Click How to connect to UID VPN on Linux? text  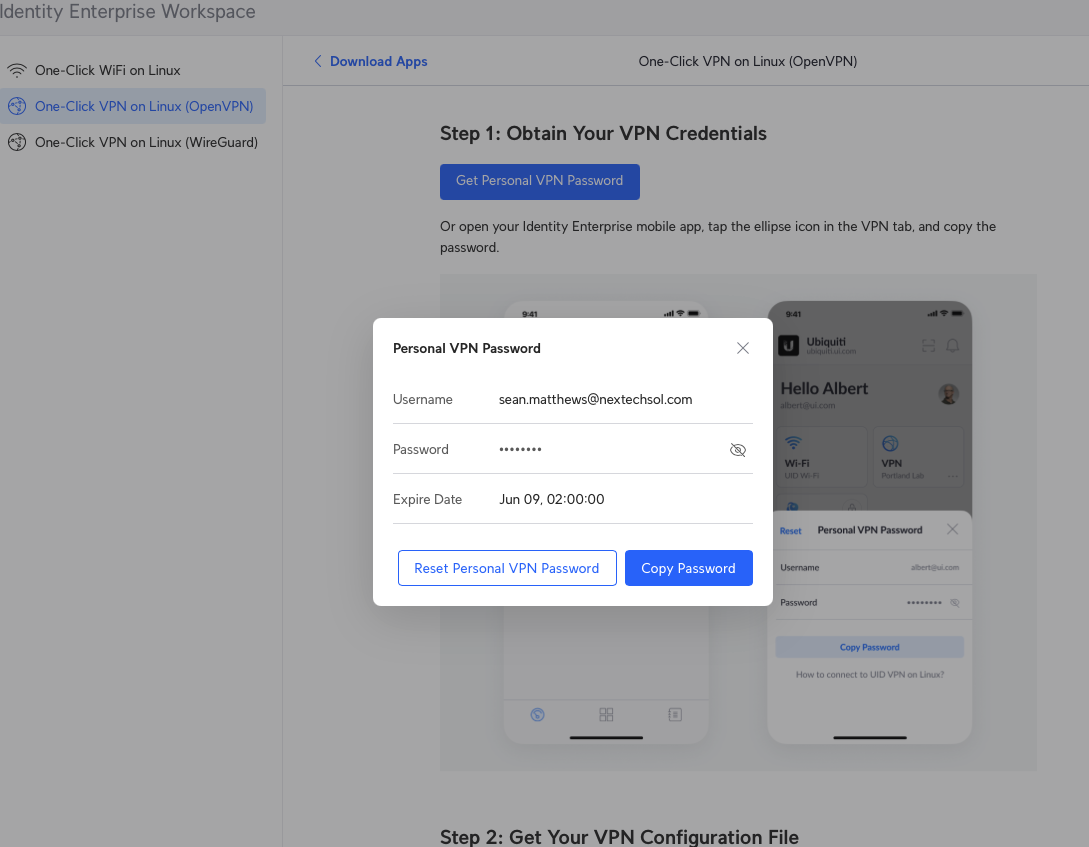pos(870,674)
